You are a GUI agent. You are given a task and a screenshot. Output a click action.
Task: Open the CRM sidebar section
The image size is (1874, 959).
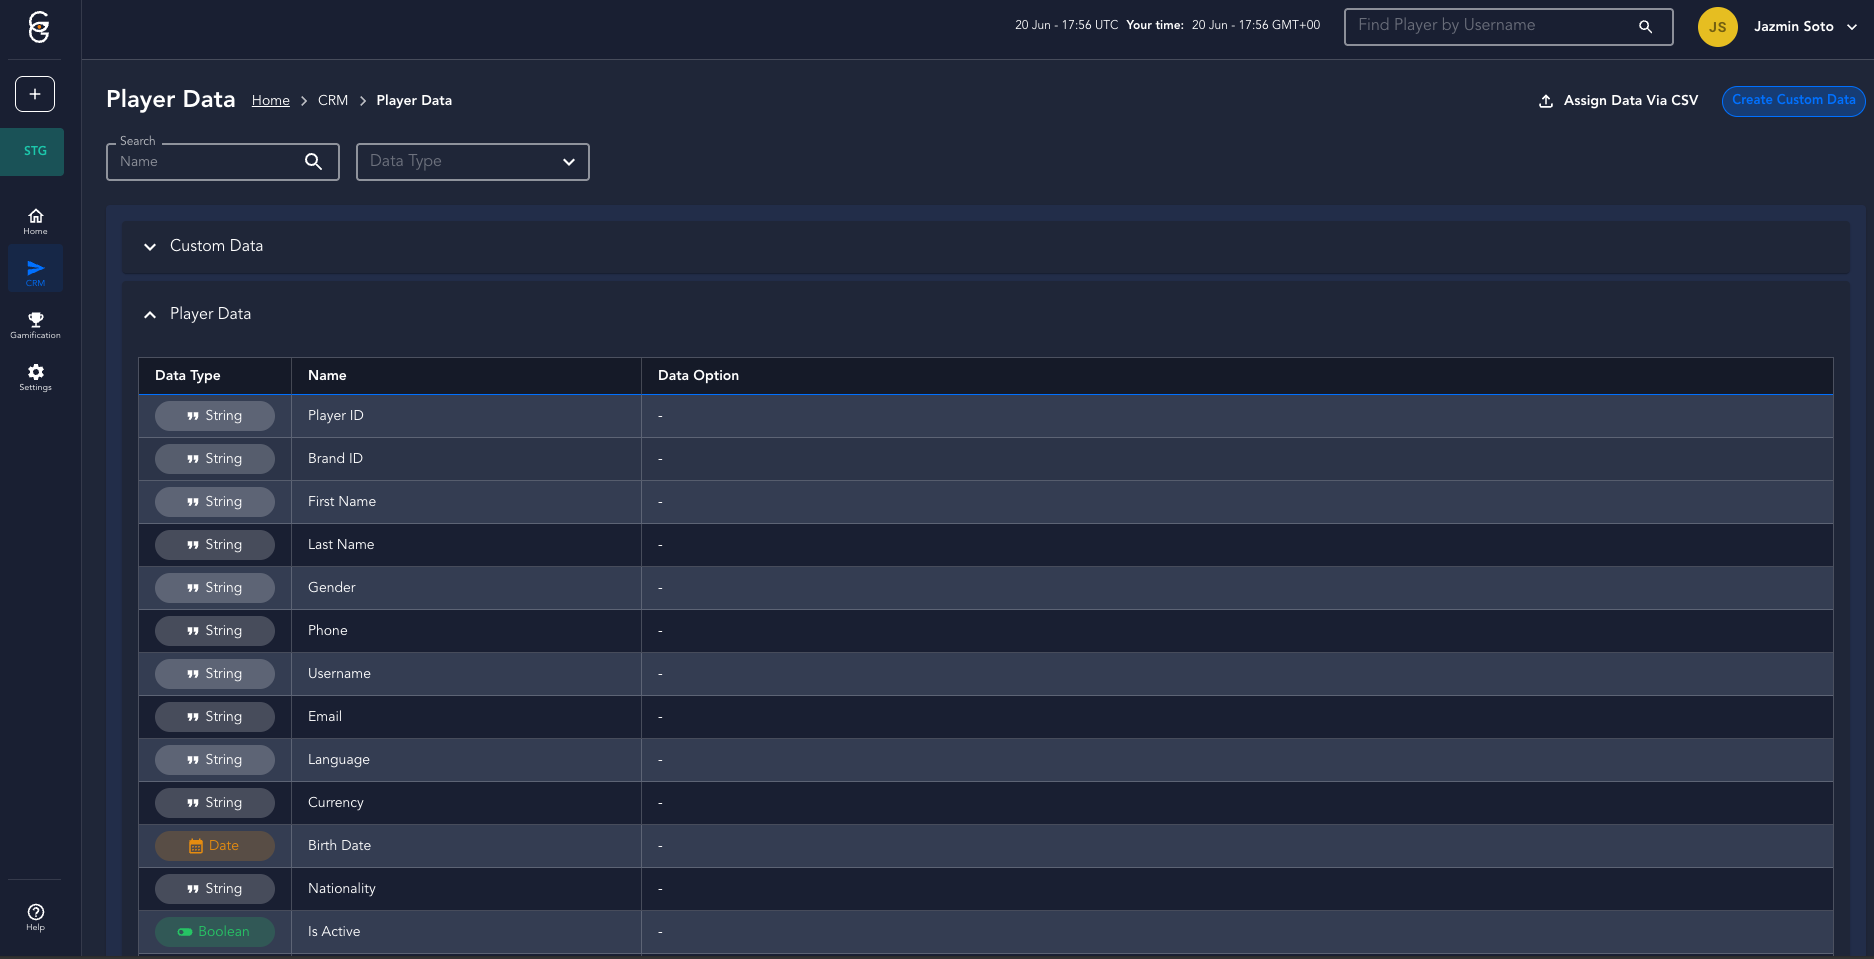35,272
